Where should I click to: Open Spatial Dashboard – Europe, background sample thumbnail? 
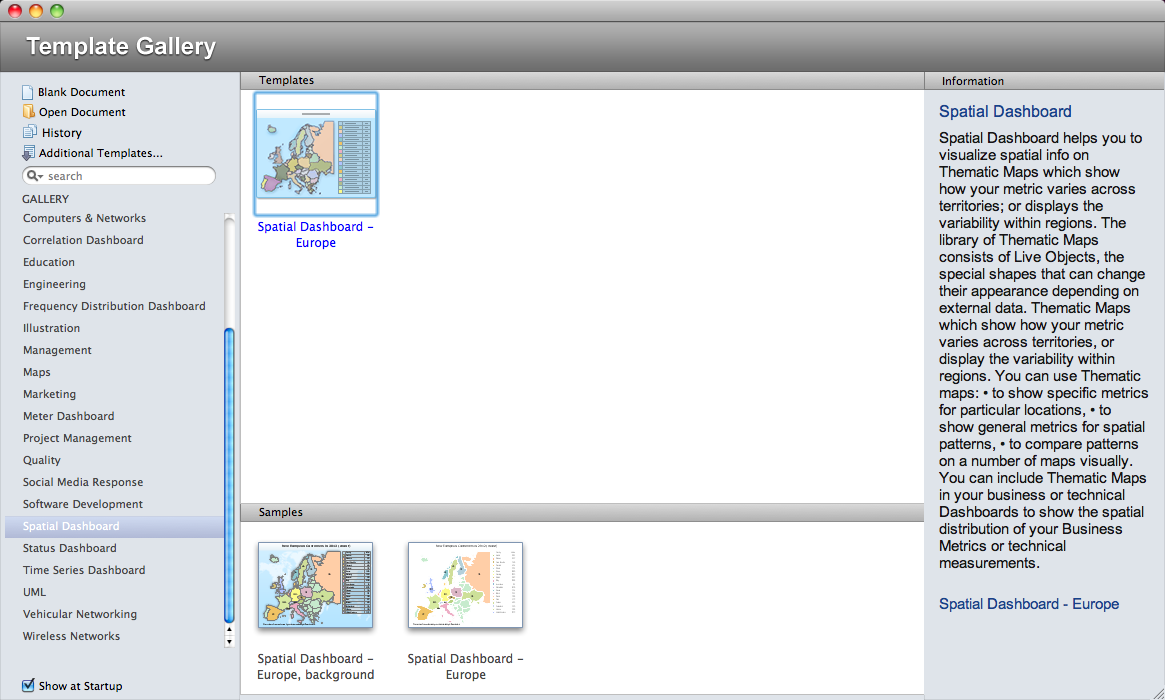[315, 585]
